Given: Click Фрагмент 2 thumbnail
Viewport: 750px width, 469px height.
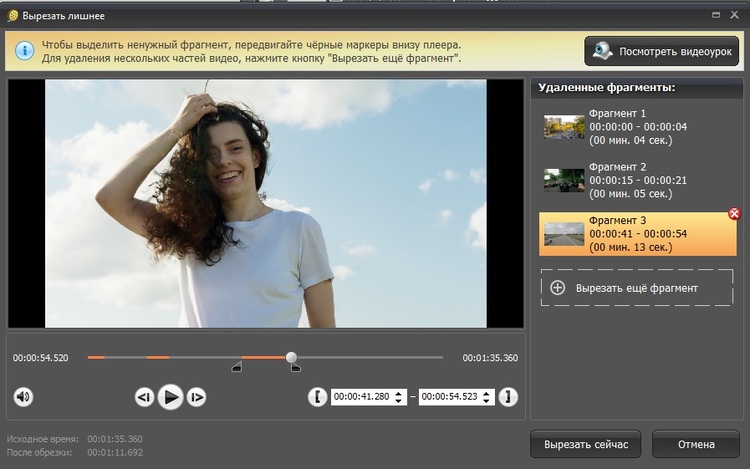Looking at the screenshot, I should (x=564, y=180).
